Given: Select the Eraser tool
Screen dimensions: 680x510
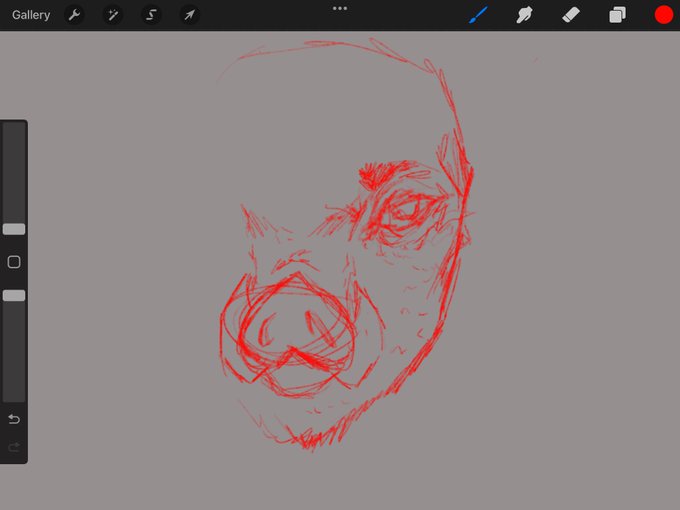Looking at the screenshot, I should coord(571,15).
